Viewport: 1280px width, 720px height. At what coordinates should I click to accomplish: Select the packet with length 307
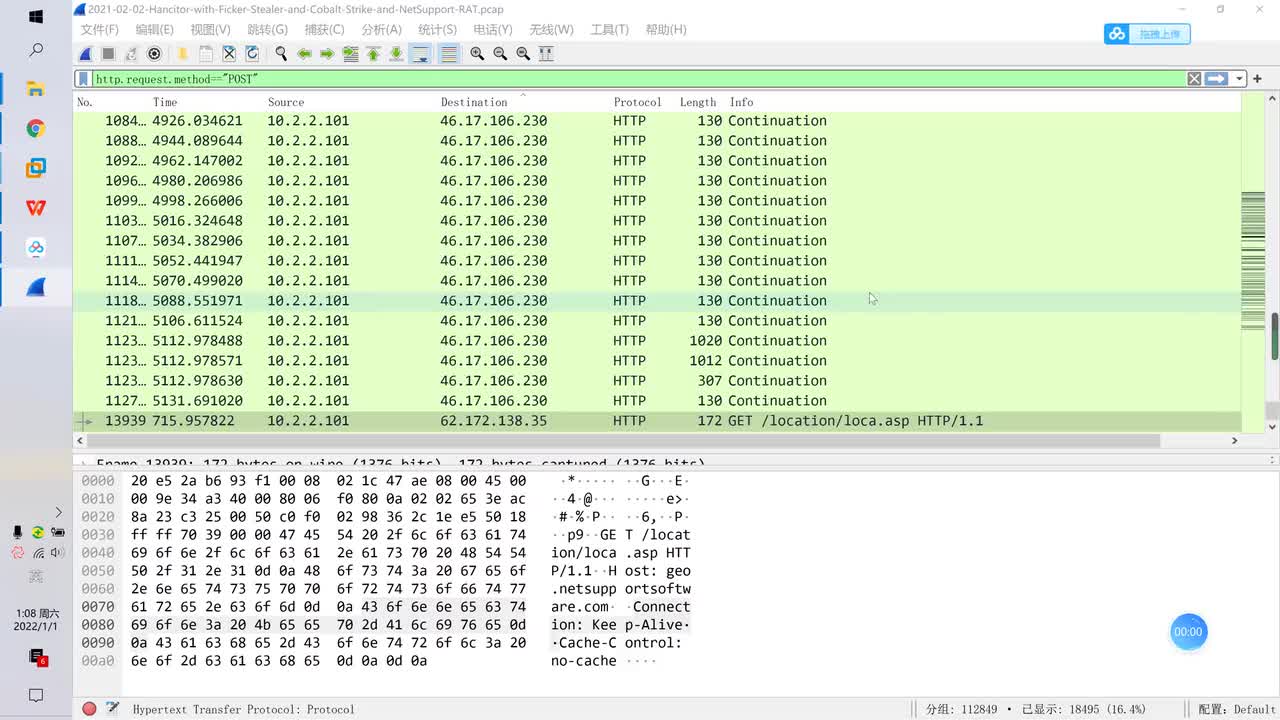coord(657,381)
